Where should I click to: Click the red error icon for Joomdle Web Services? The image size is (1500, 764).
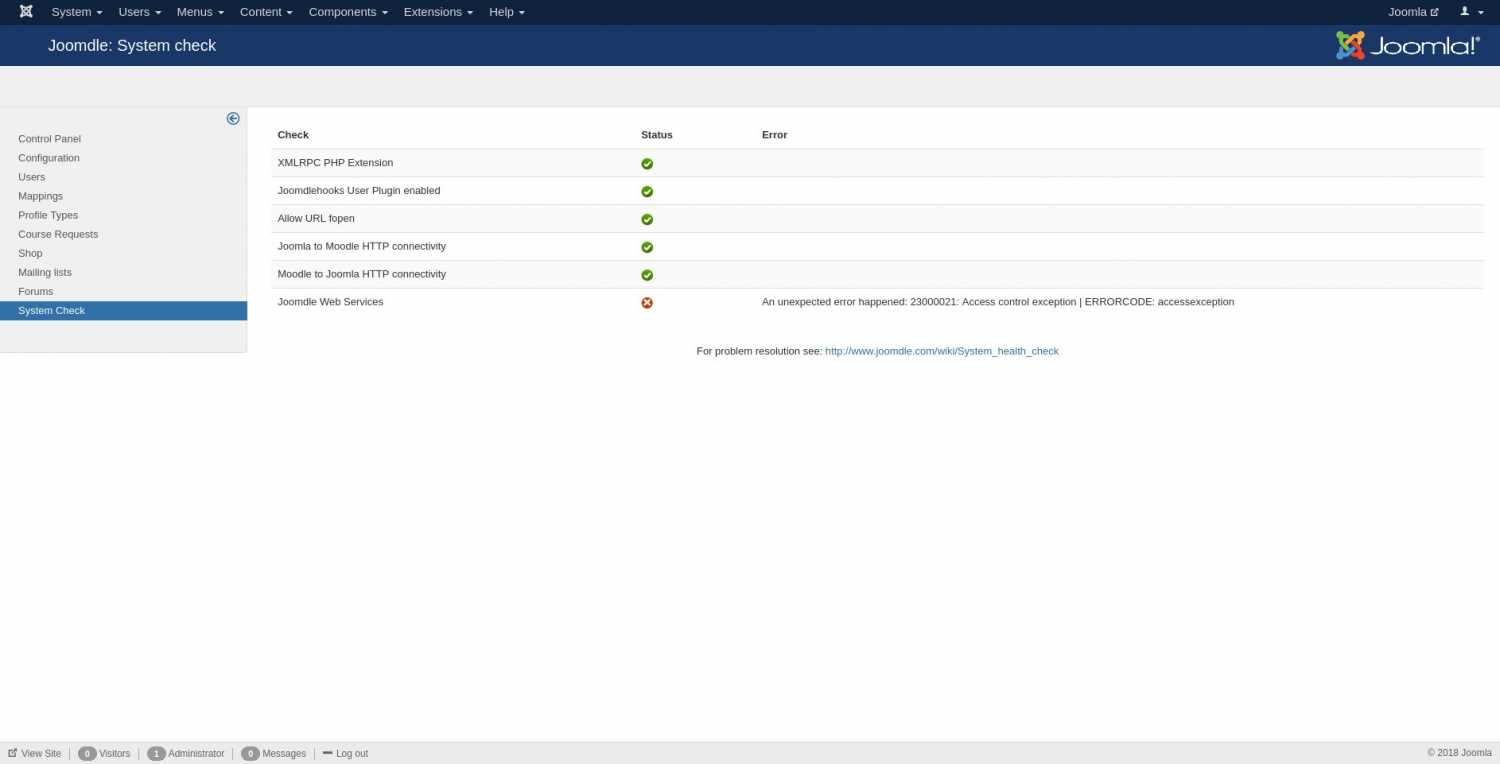point(647,303)
